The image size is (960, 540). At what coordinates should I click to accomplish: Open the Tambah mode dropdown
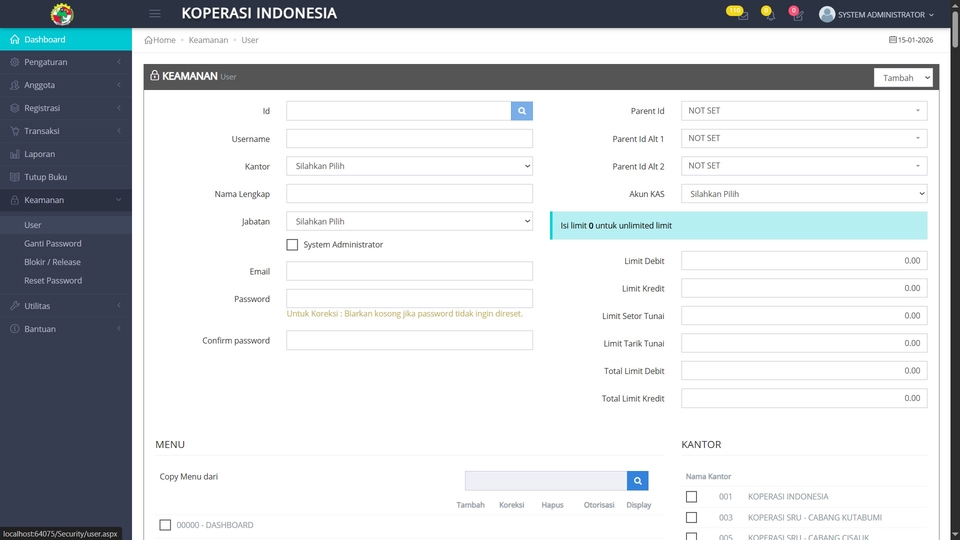pyautogui.click(x=903, y=78)
